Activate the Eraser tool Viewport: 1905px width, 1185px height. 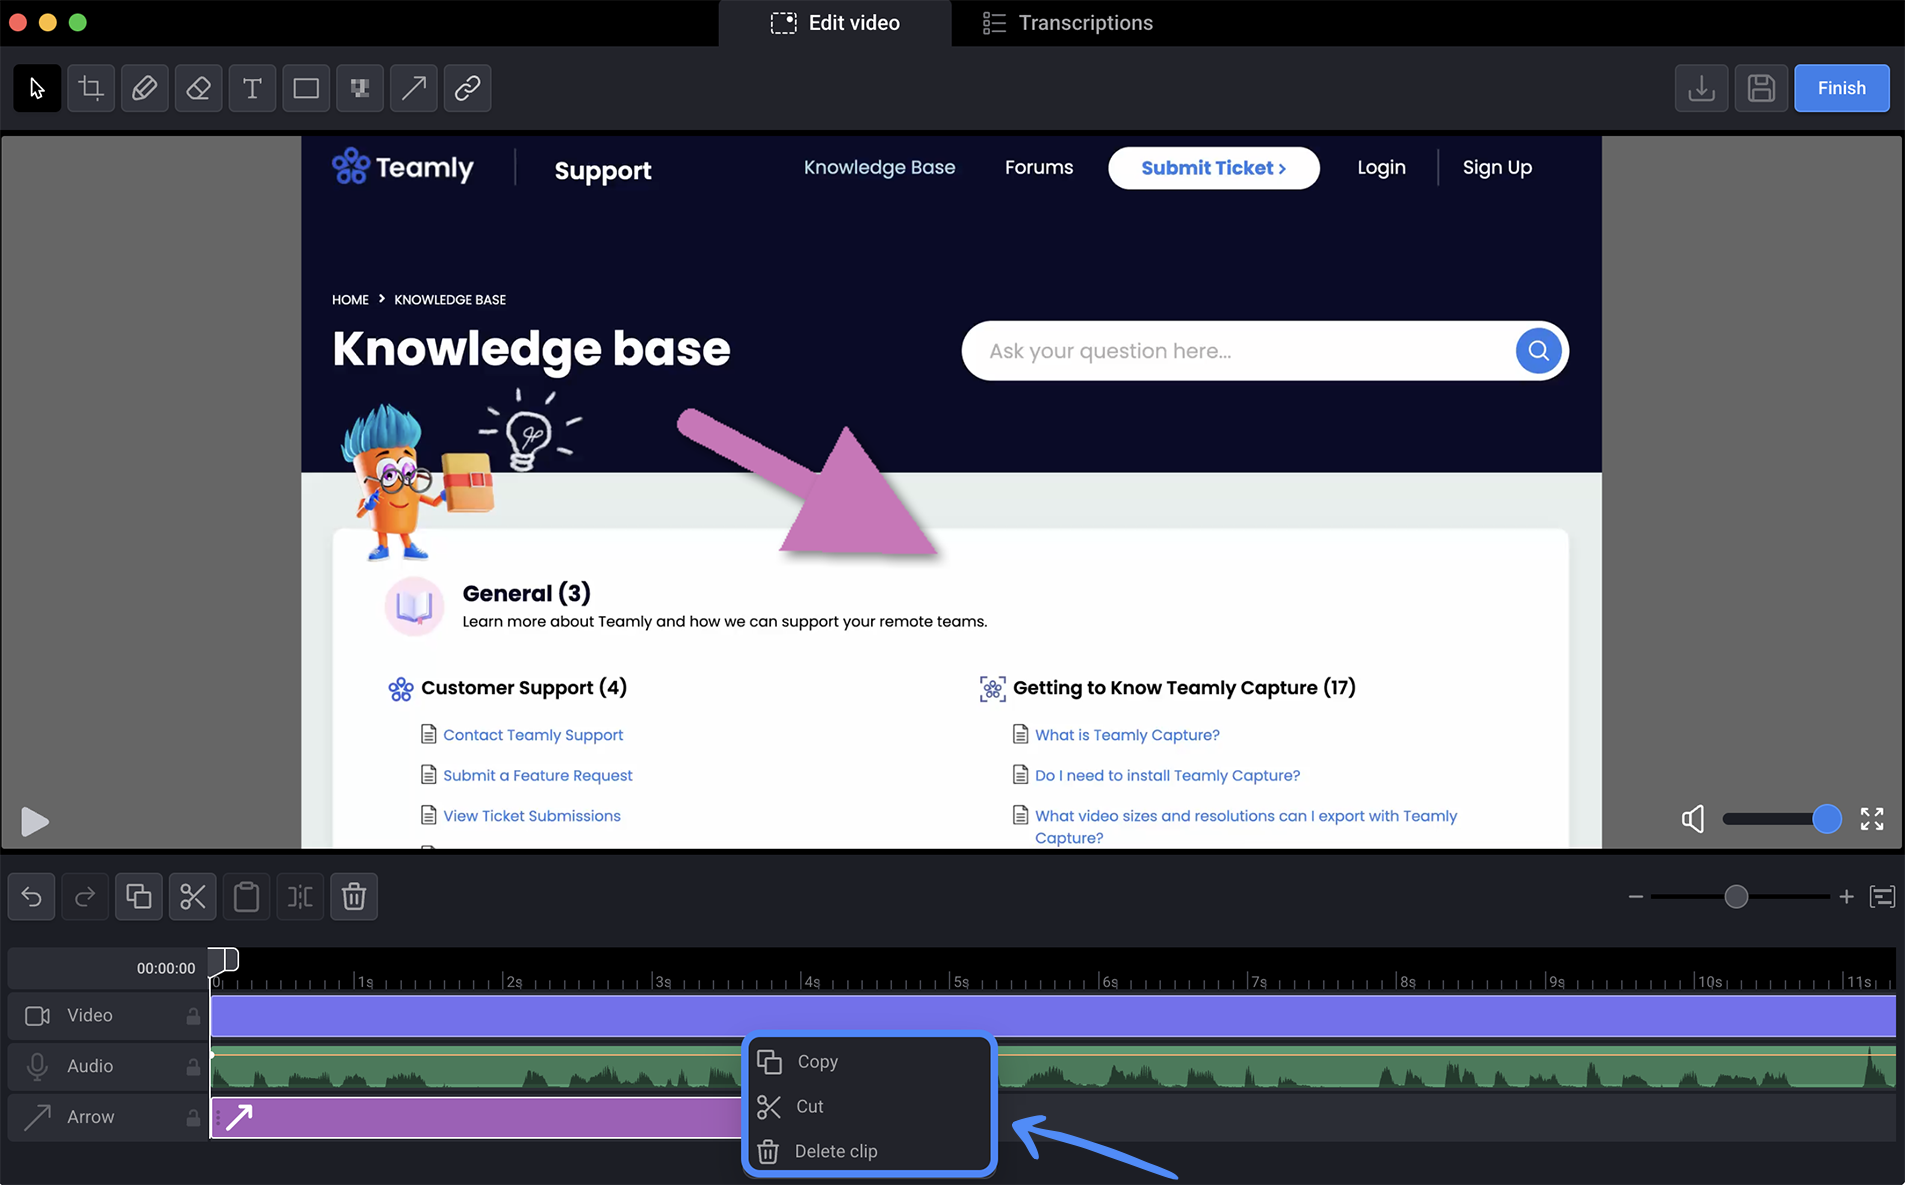coord(198,88)
